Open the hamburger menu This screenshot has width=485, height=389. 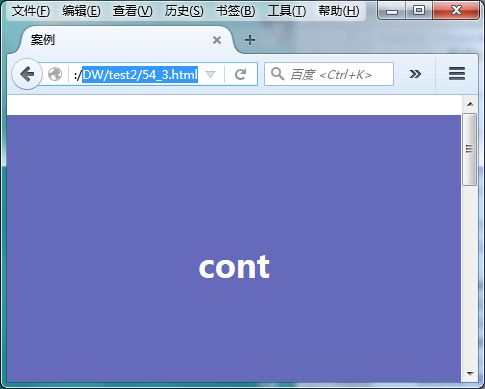[x=457, y=74]
